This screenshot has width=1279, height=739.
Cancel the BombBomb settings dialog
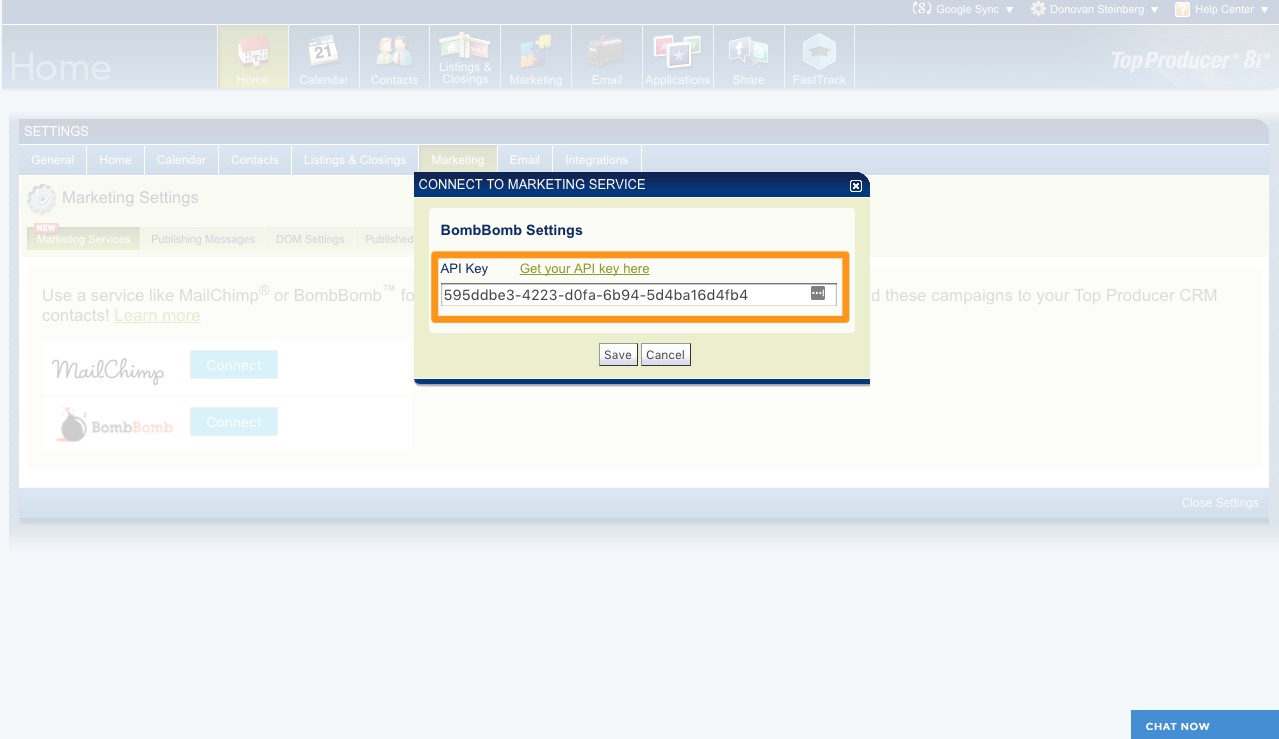click(x=665, y=355)
